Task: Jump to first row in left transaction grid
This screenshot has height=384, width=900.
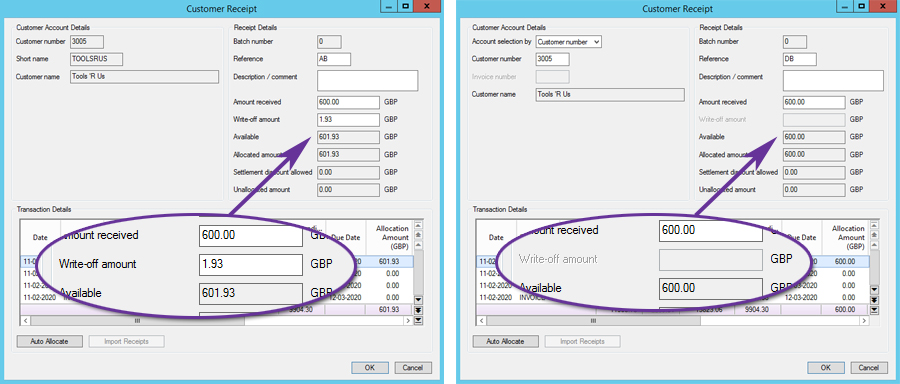Action: (418, 226)
